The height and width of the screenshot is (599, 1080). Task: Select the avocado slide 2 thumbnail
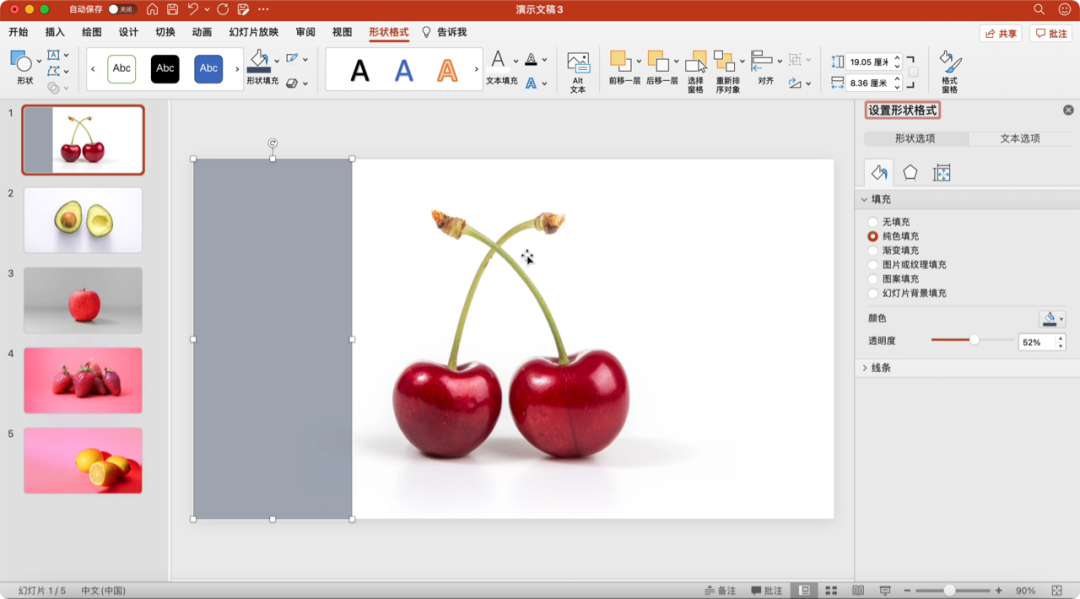coord(83,220)
